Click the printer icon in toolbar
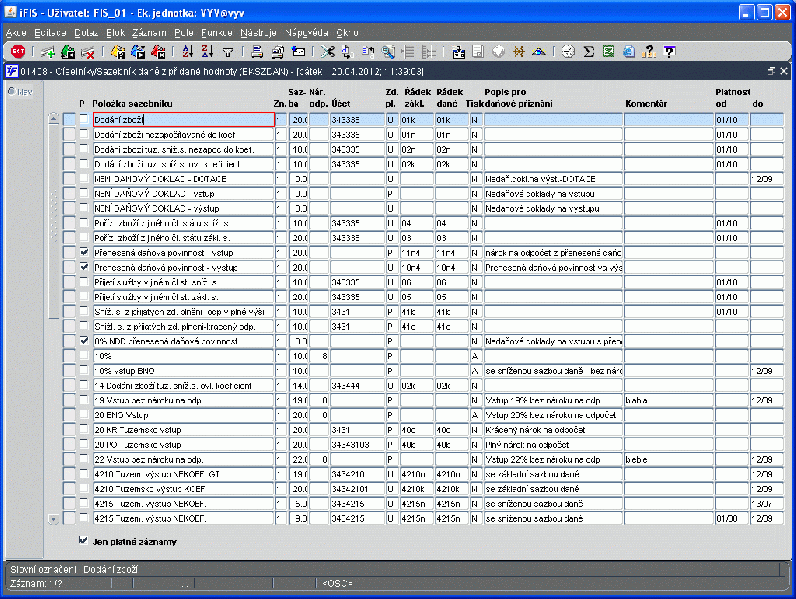Screen dimensions: 796x599 click(x=256, y=51)
